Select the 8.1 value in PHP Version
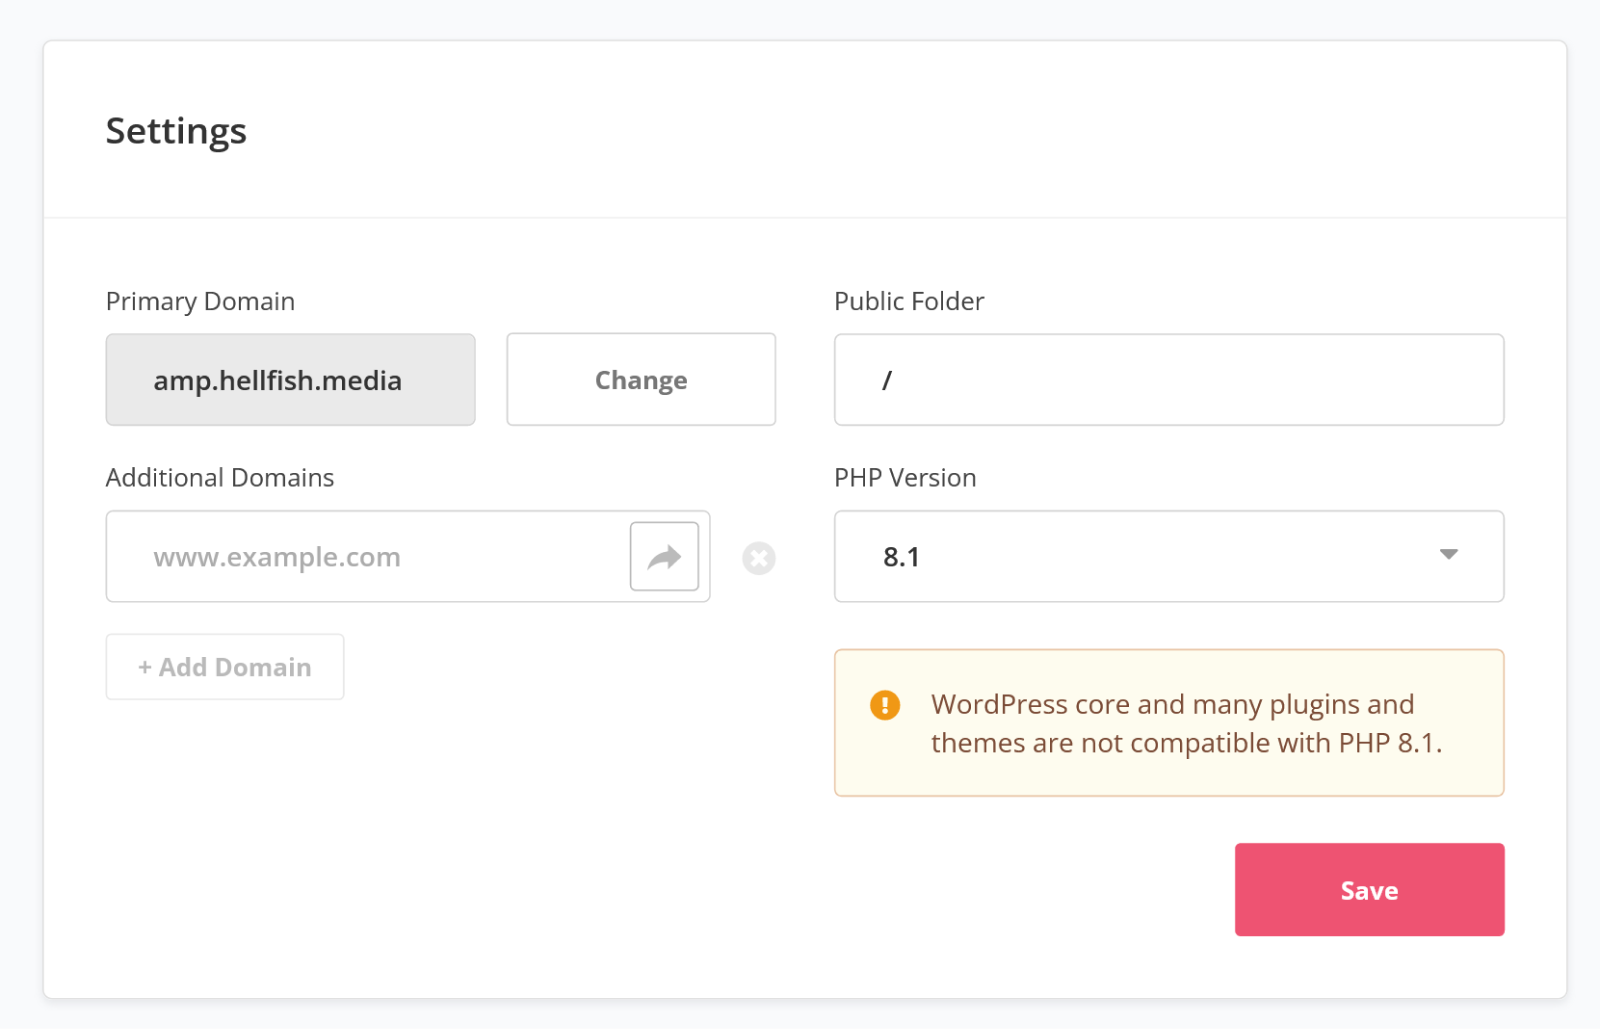This screenshot has width=1600, height=1029. tap(901, 557)
